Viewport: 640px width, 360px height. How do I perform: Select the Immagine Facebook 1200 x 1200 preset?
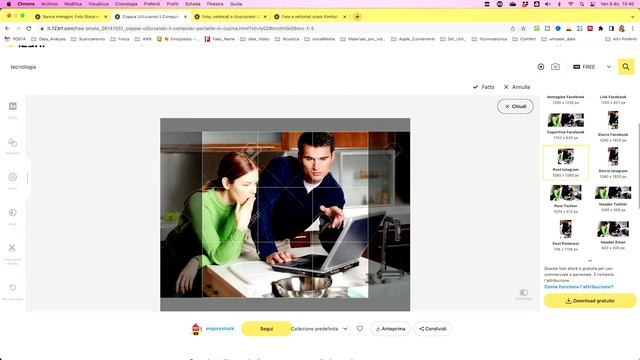click(x=565, y=100)
